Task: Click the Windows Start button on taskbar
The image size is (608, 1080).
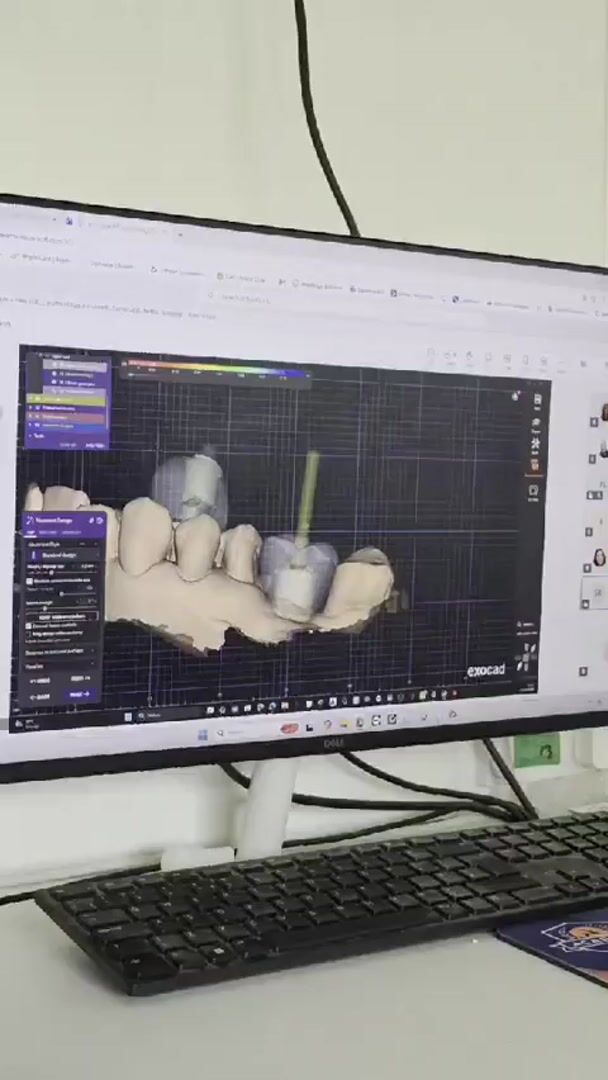Action: 202,735
